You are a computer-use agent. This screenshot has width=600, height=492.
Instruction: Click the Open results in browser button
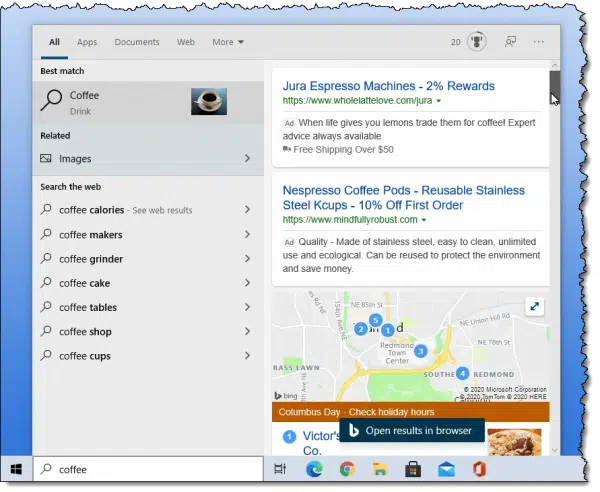pos(412,430)
